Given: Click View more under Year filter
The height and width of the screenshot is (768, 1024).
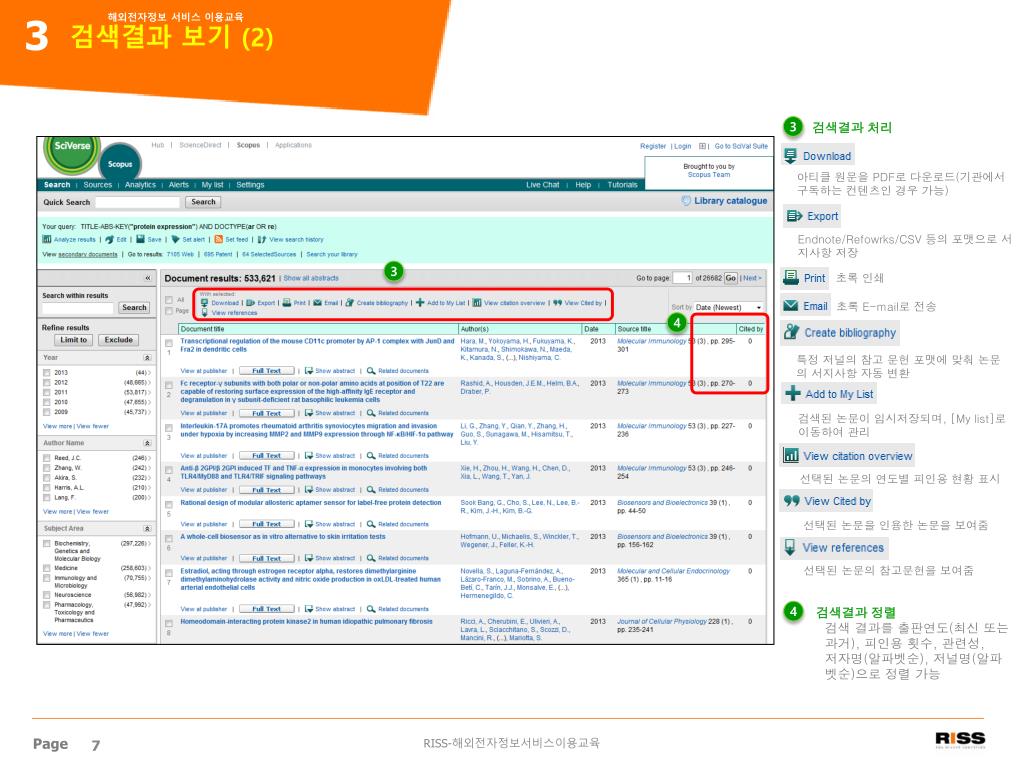Looking at the screenshot, I should tap(57, 426).
